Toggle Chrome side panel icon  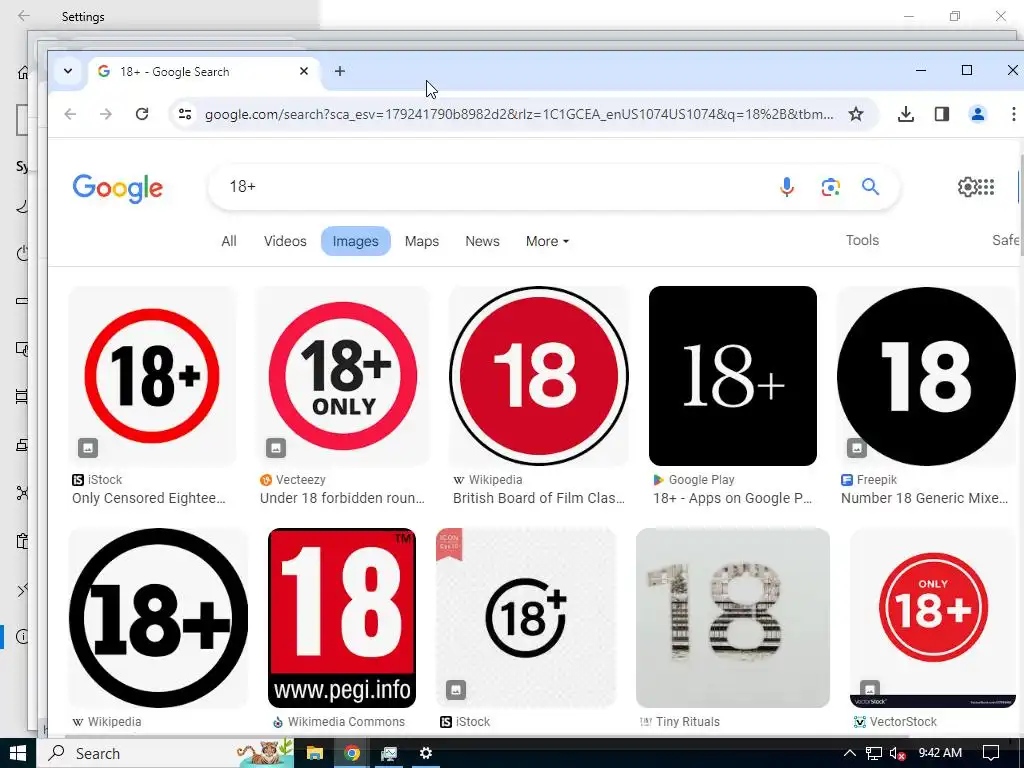tap(942, 114)
